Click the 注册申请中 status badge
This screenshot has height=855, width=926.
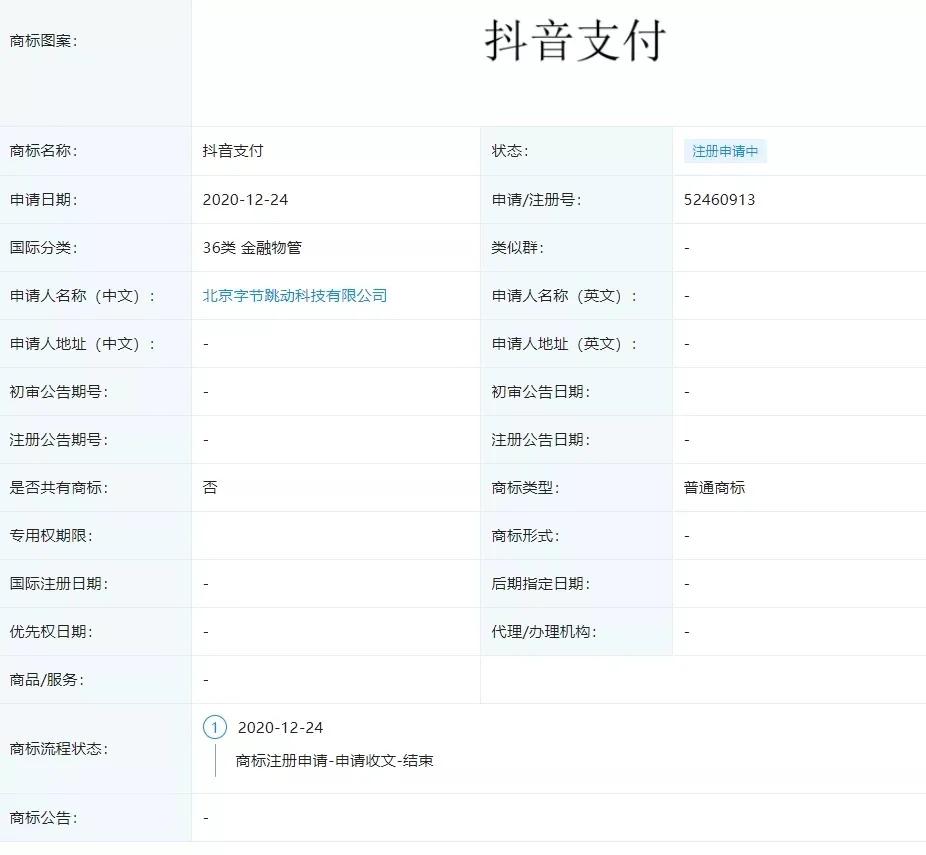point(725,152)
